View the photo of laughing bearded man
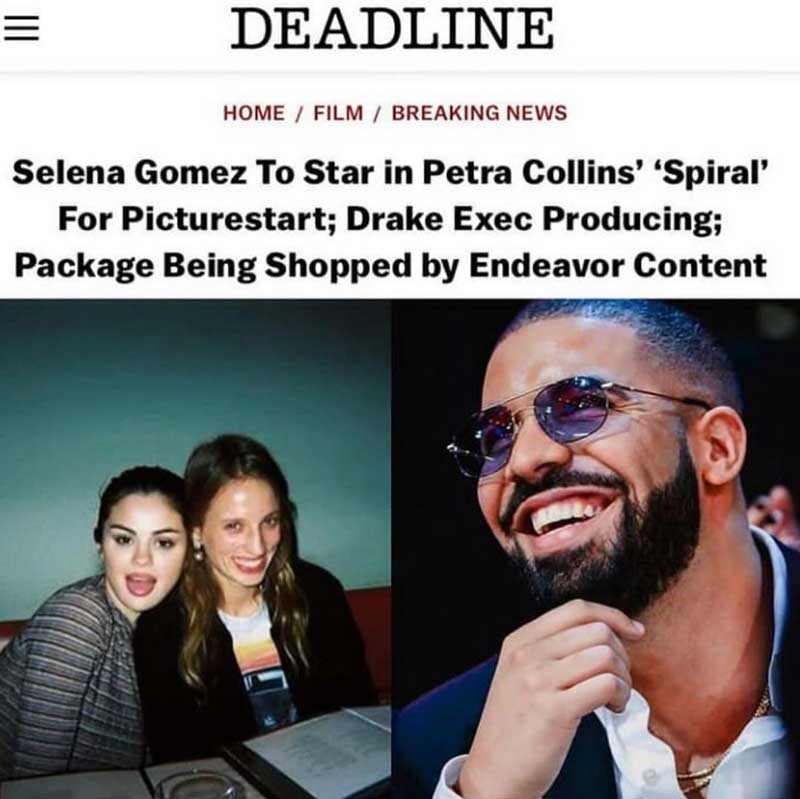 click(x=596, y=549)
